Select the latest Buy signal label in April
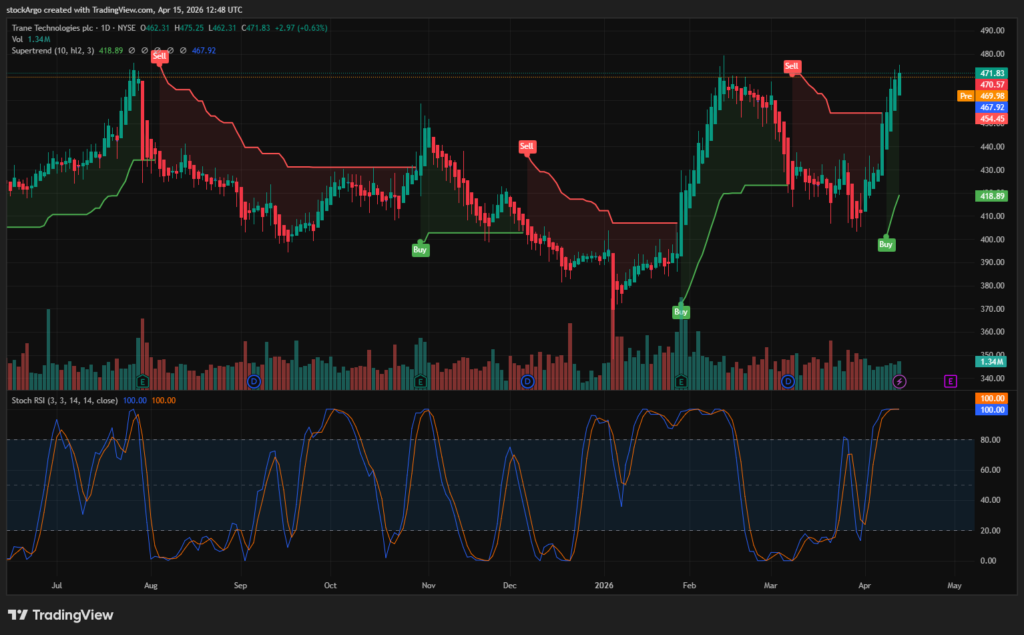This screenshot has height=635, width=1024. click(x=886, y=244)
